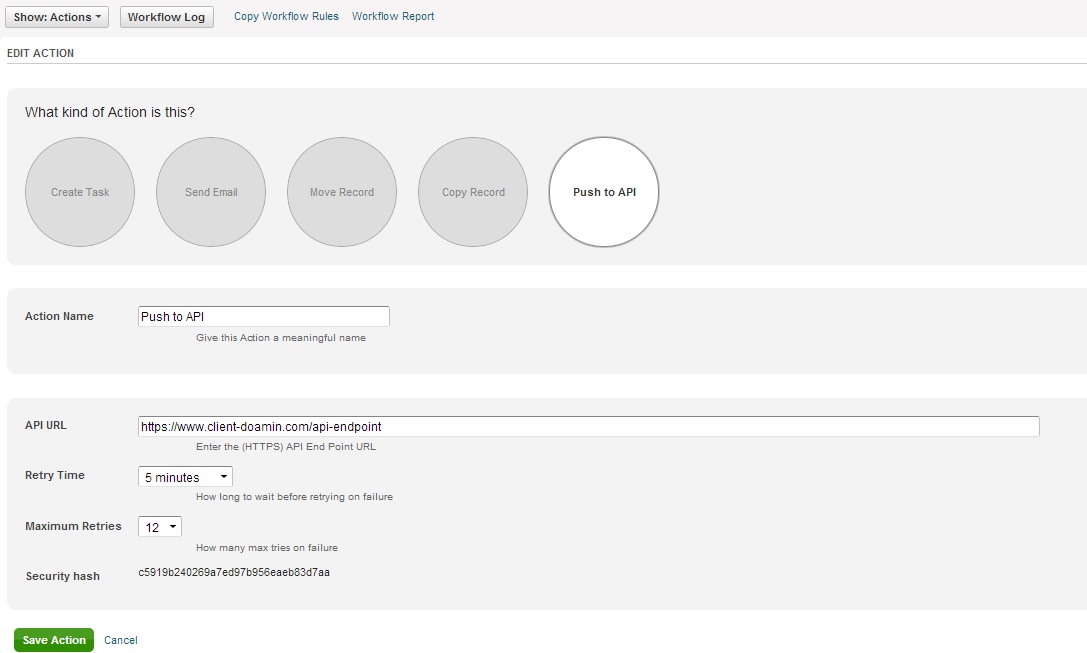The height and width of the screenshot is (653, 1087).
Task: Click the Workflow Log button
Action: (x=166, y=17)
